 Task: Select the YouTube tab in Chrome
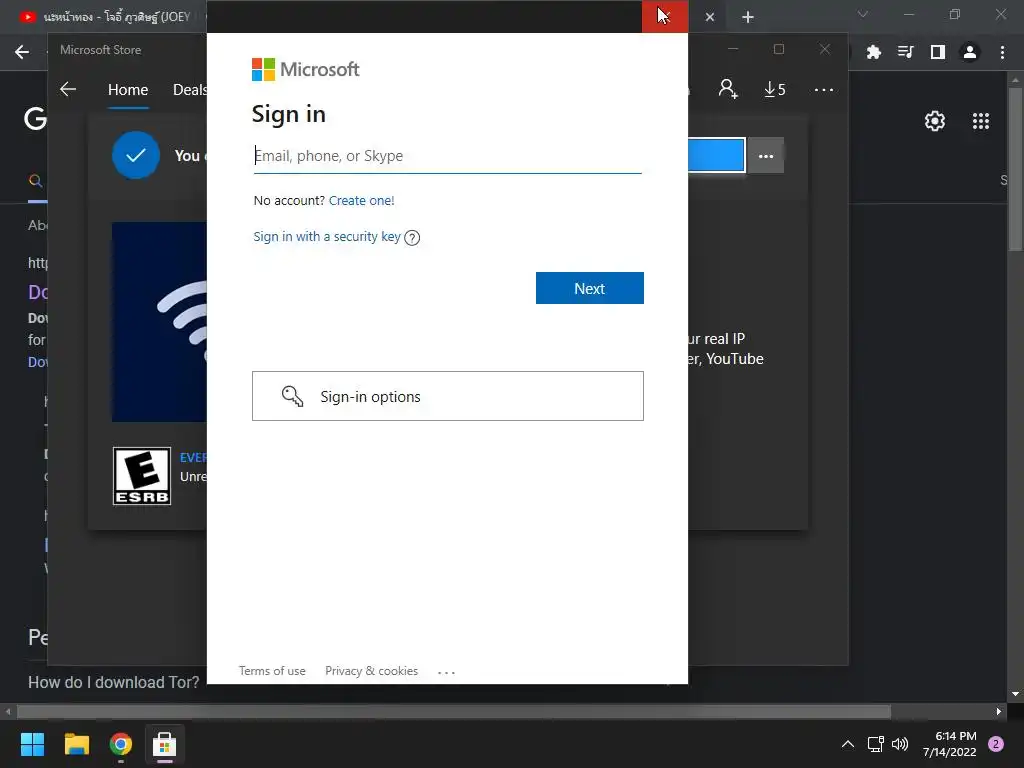click(108, 17)
